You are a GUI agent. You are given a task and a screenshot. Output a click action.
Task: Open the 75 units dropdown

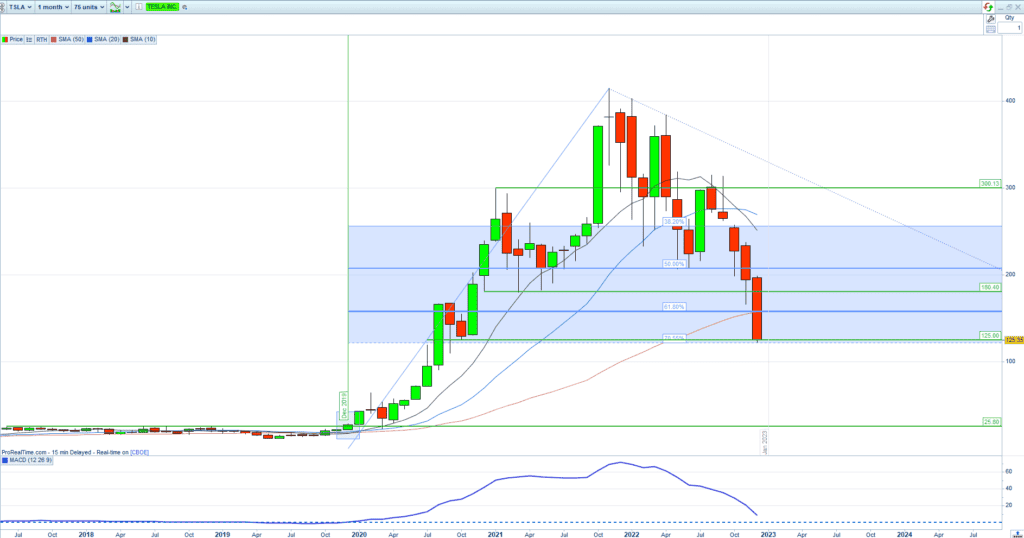click(89, 7)
